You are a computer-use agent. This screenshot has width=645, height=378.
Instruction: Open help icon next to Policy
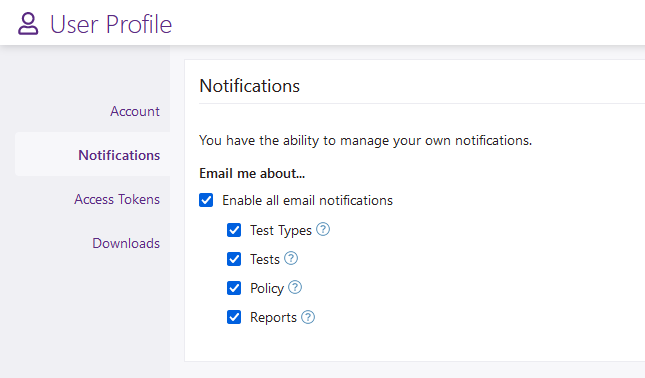[295, 287]
